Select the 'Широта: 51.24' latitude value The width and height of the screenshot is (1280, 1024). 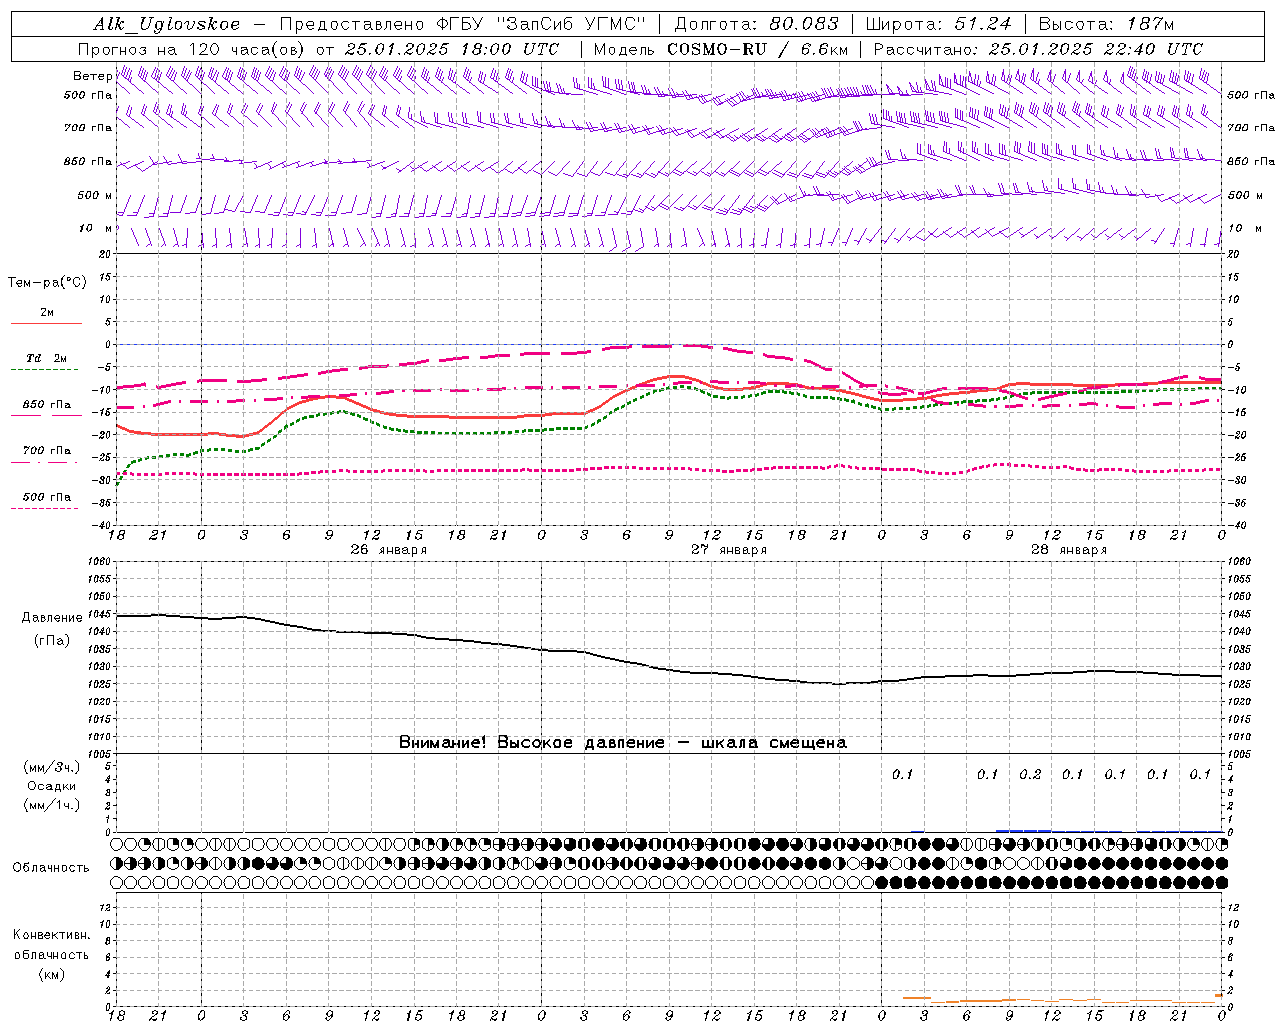coord(938,24)
